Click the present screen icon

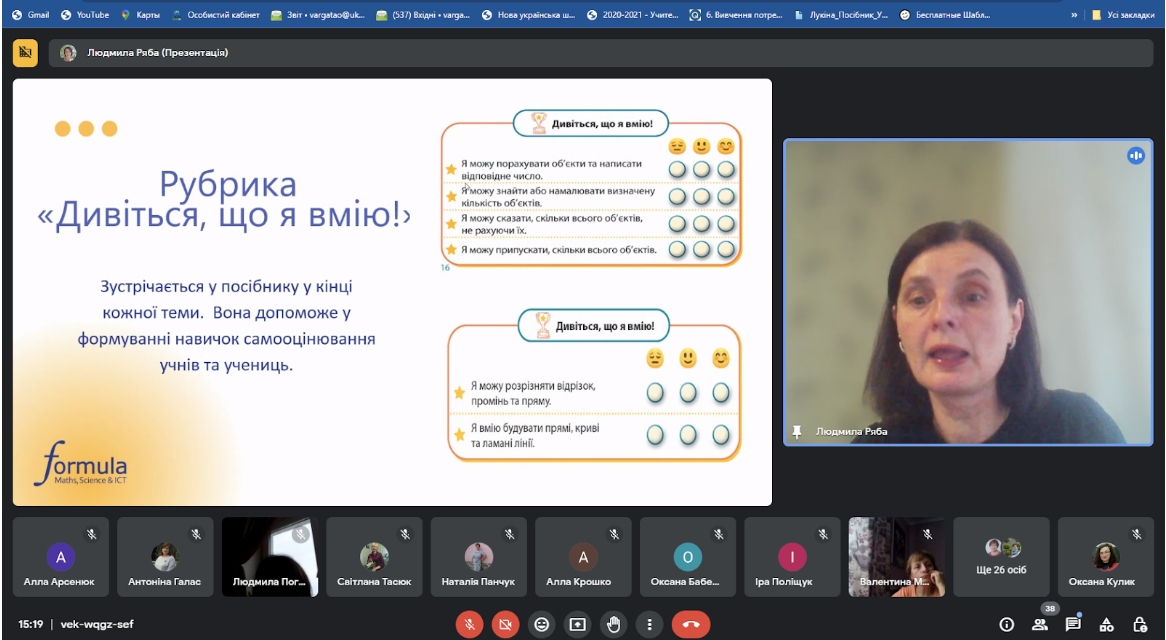tap(578, 624)
